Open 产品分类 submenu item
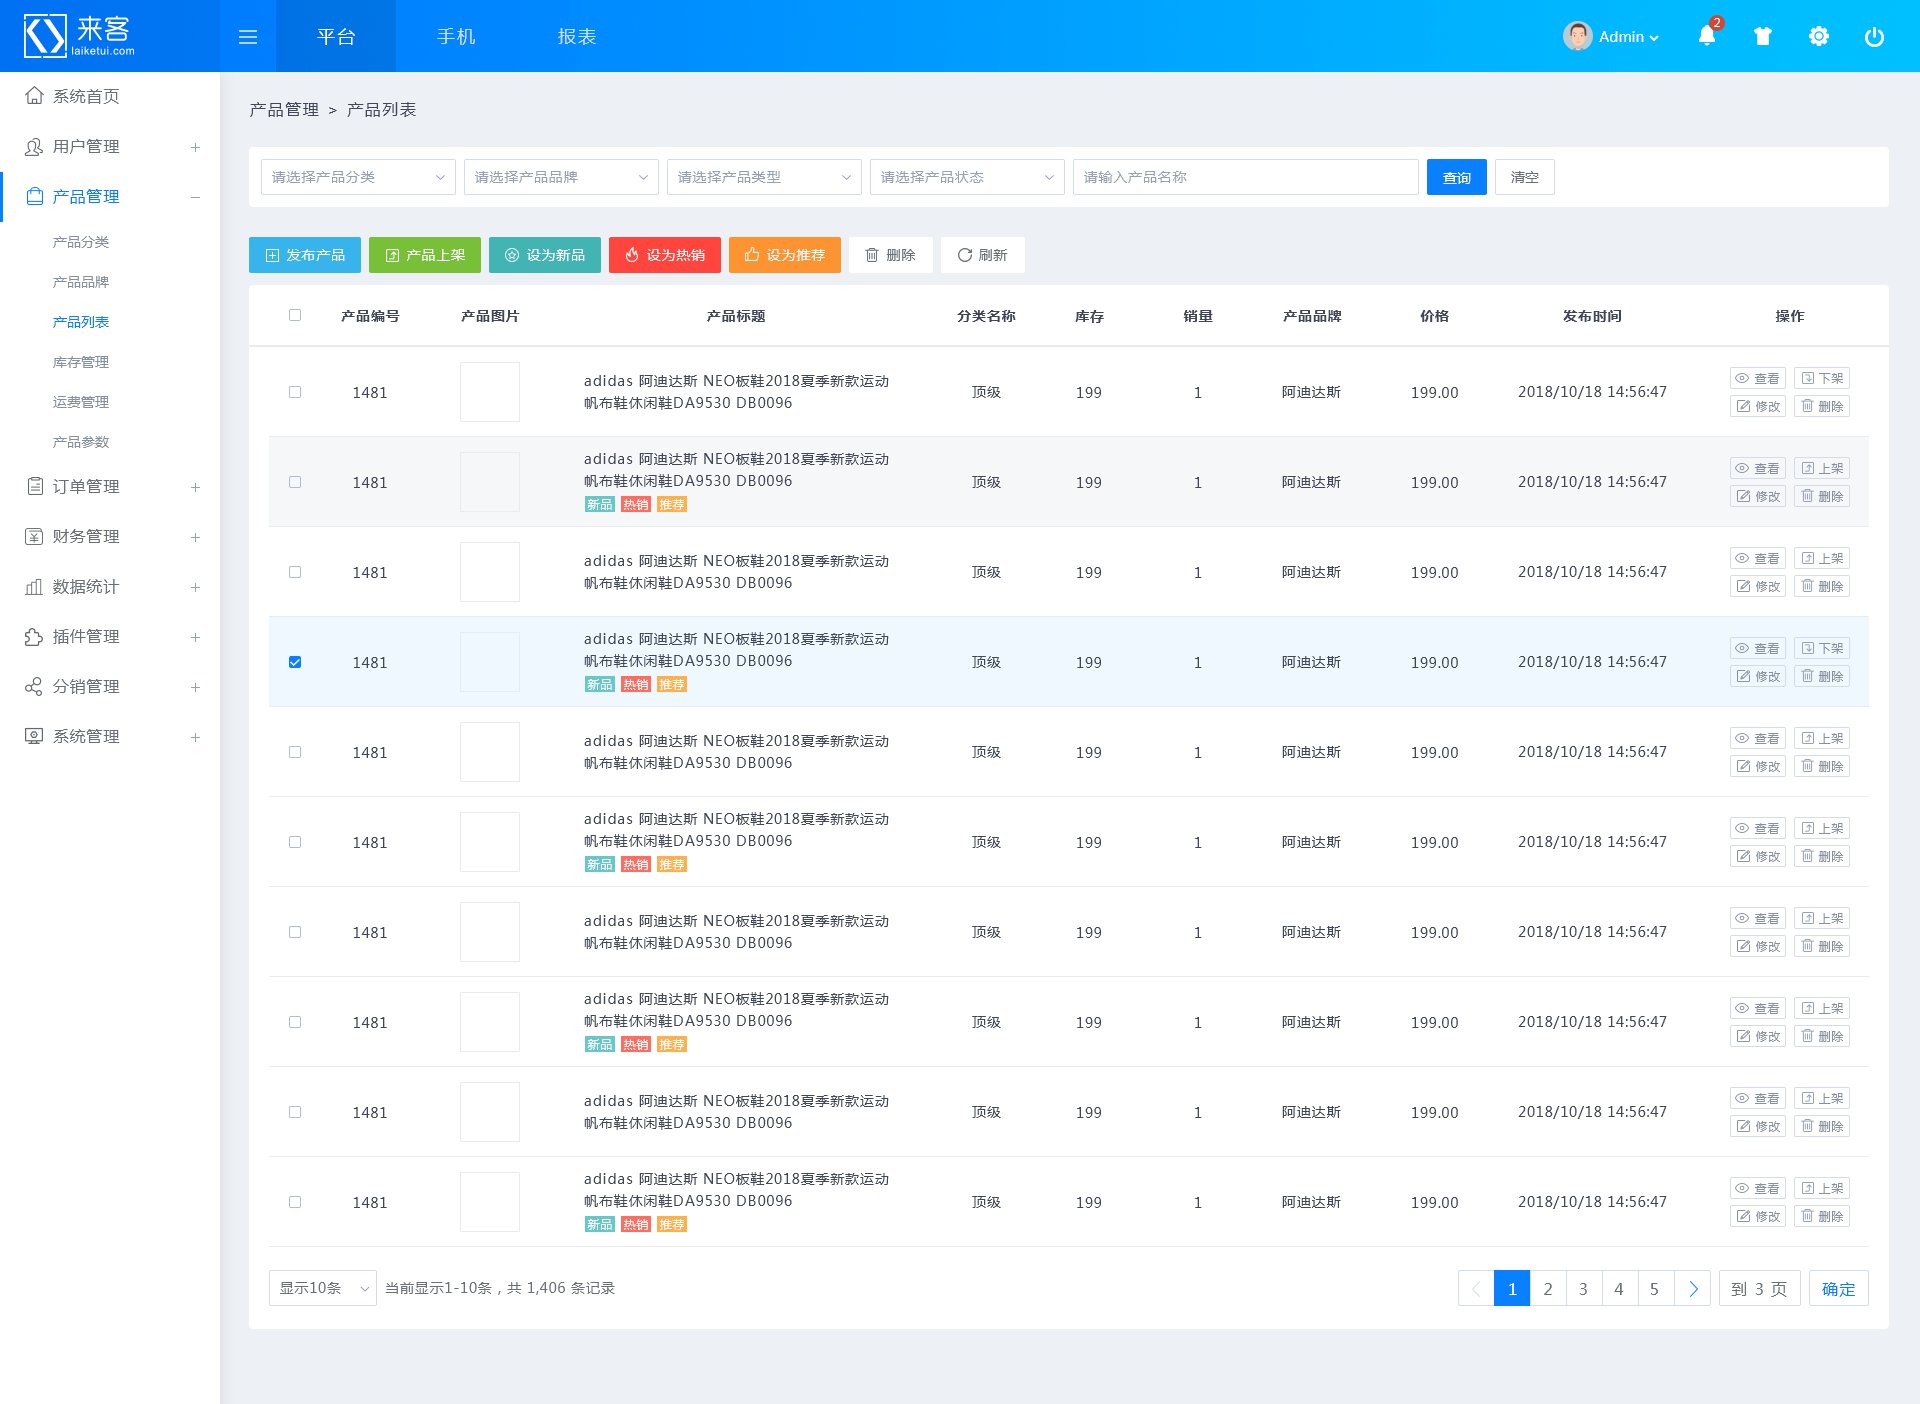This screenshot has height=1404, width=1920. coord(81,242)
